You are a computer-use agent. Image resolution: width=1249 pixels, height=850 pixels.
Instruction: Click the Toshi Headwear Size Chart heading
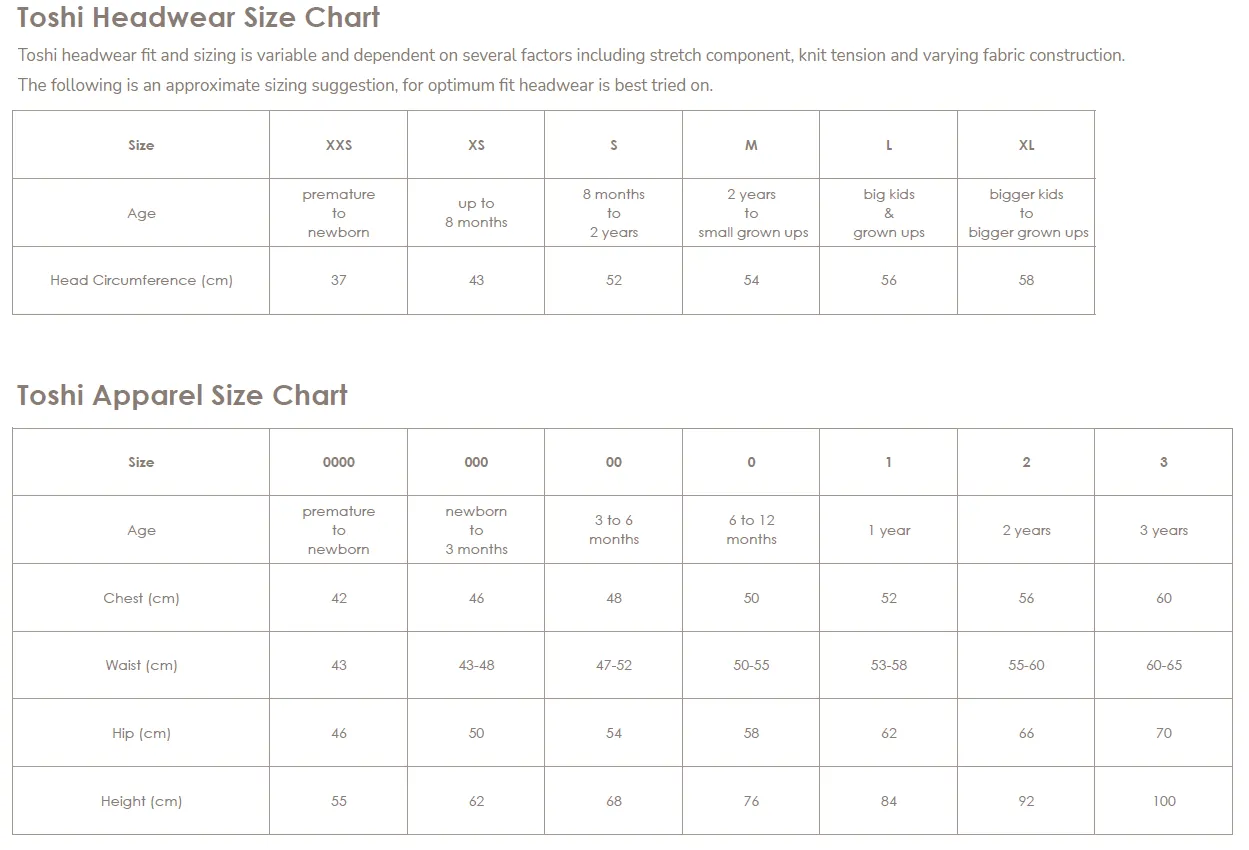click(x=198, y=18)
